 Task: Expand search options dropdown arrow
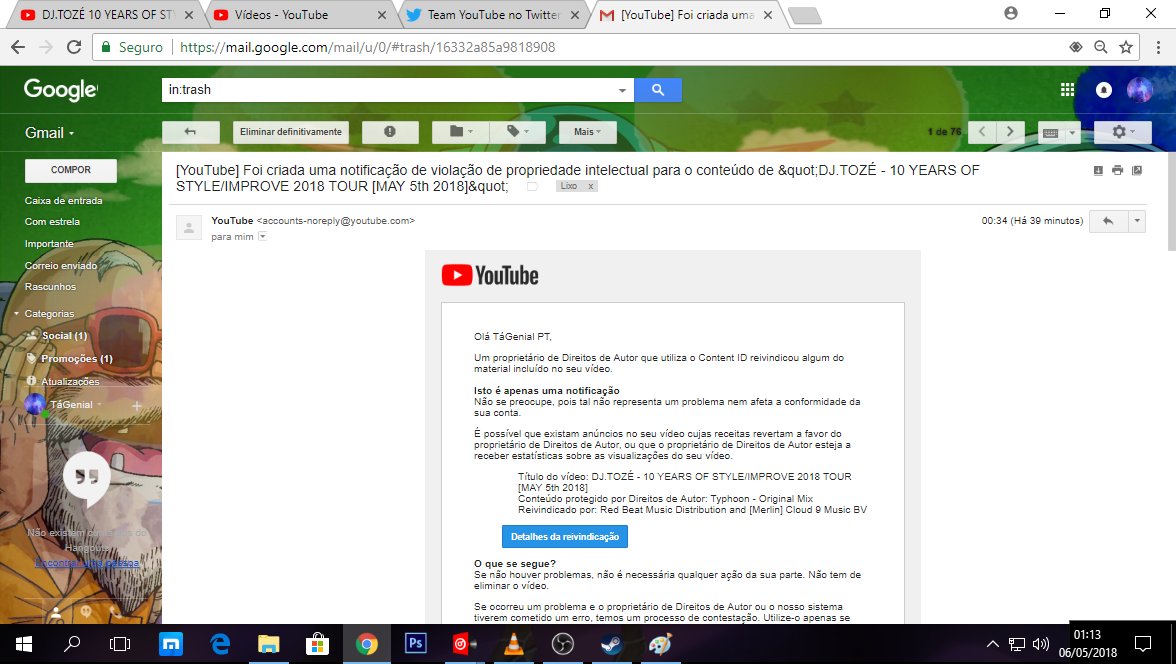point(622,90)
